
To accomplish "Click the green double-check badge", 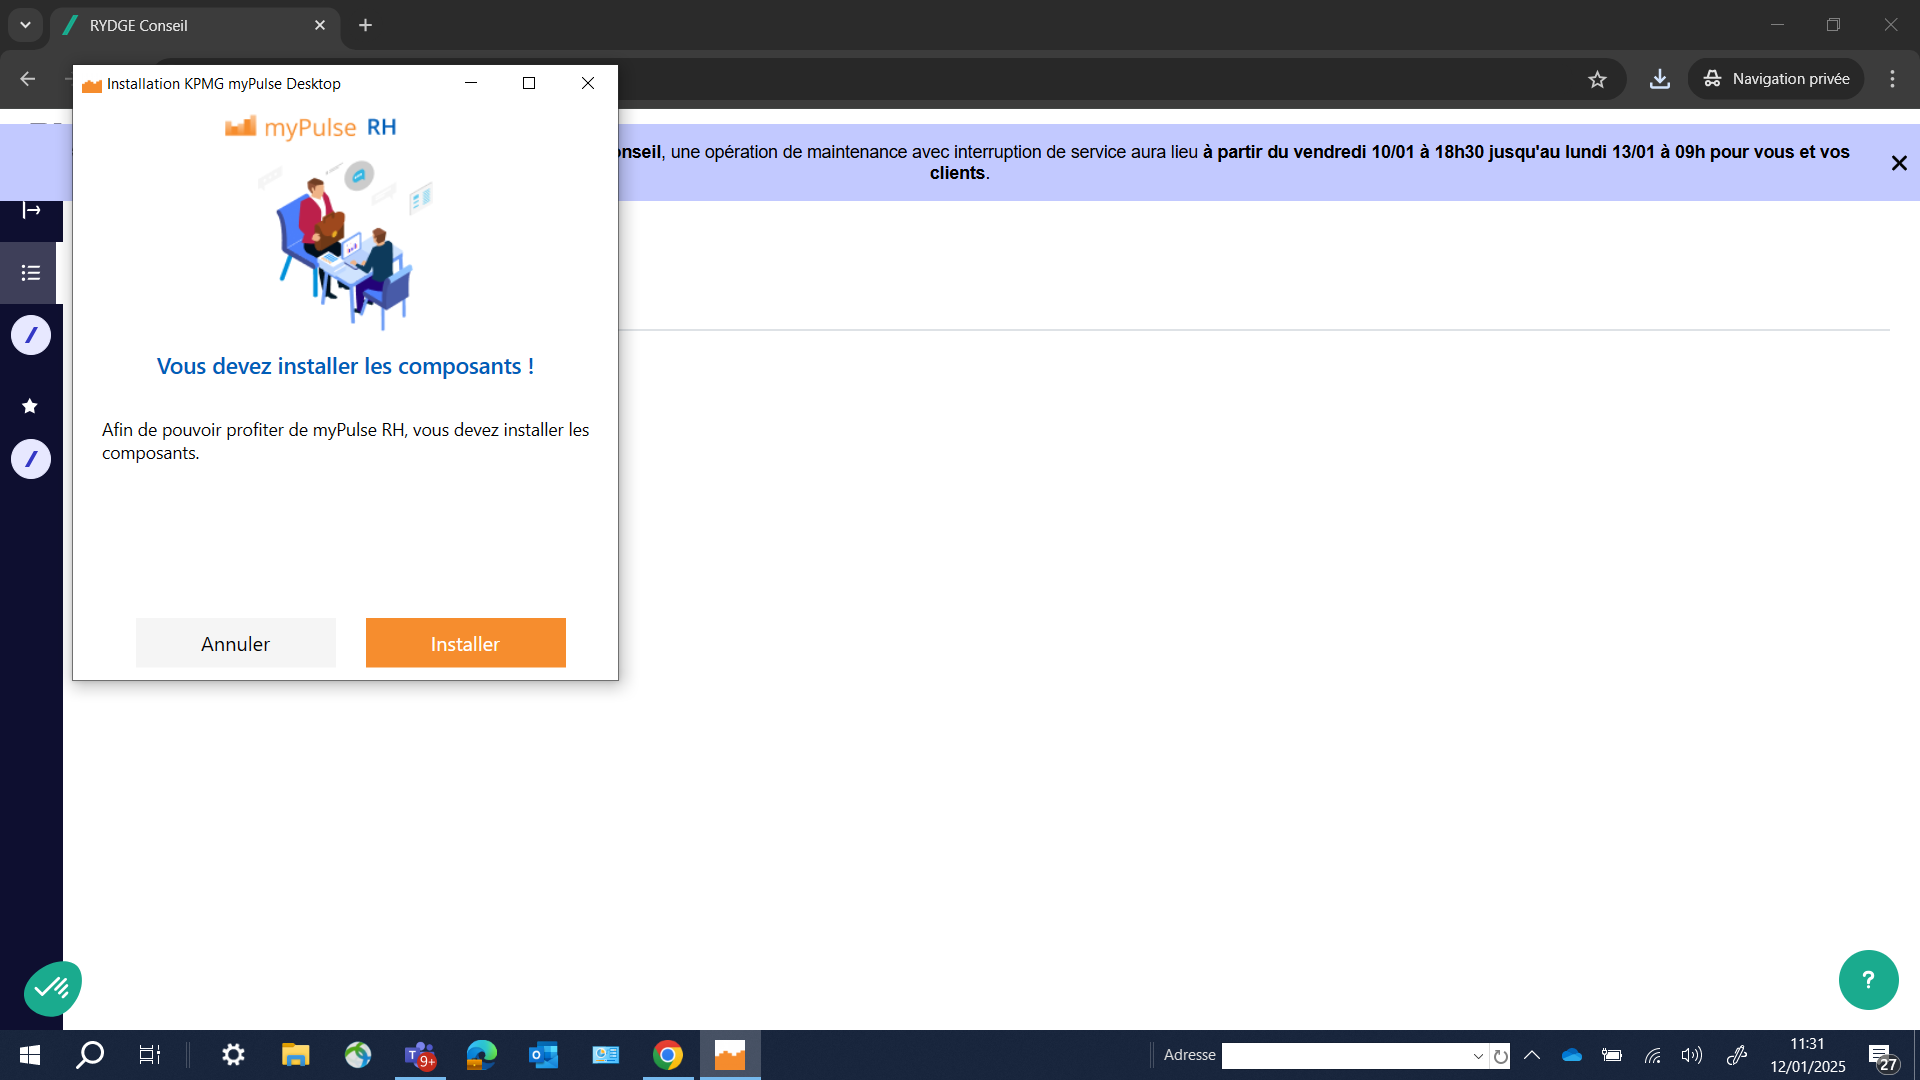I will point(52,988).
